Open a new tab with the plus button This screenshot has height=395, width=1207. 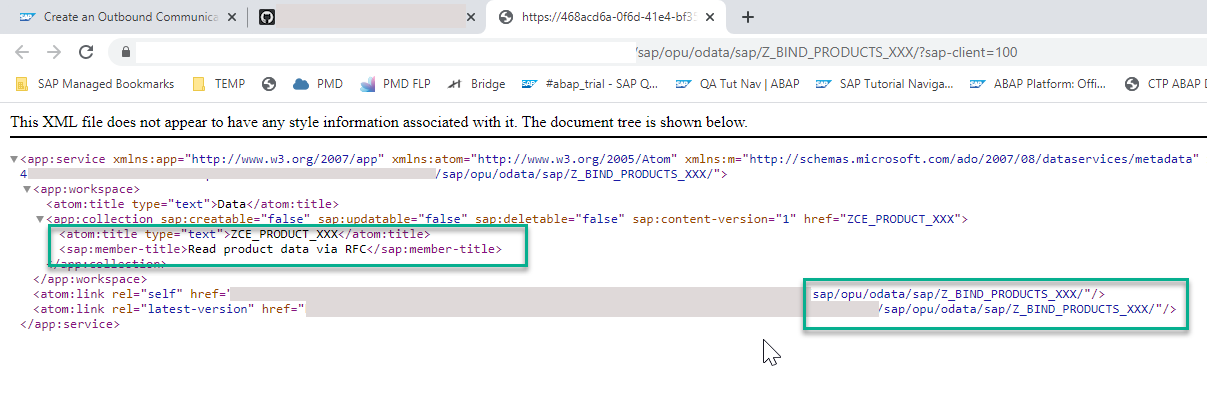click(x=747, y=17)
